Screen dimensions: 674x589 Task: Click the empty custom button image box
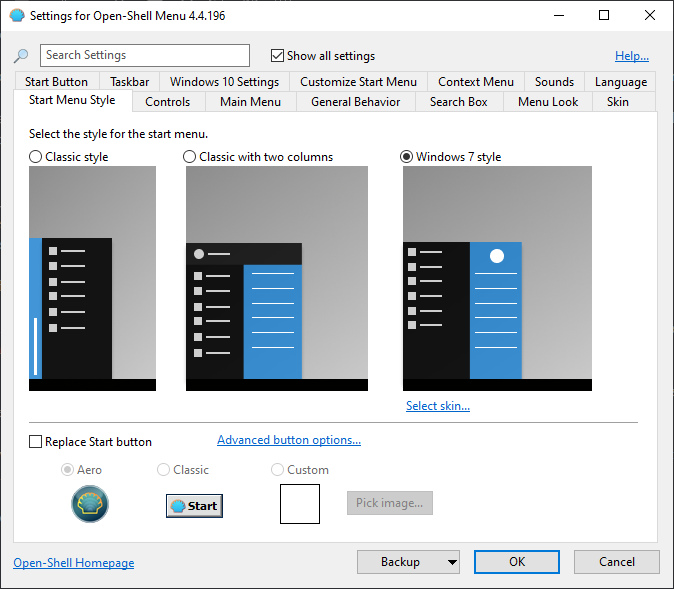coord(300,504)
